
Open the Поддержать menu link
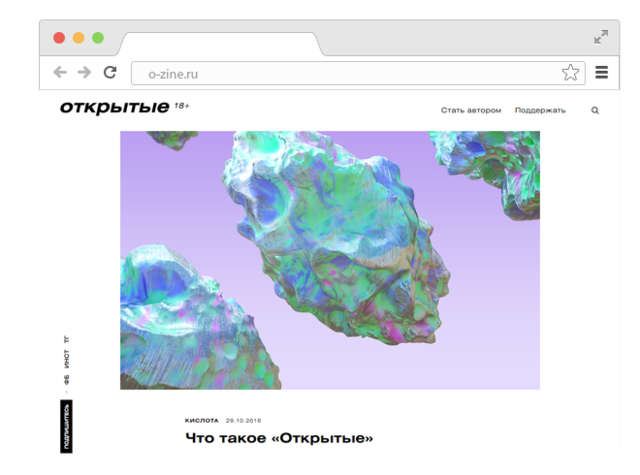tap(540, 111)
